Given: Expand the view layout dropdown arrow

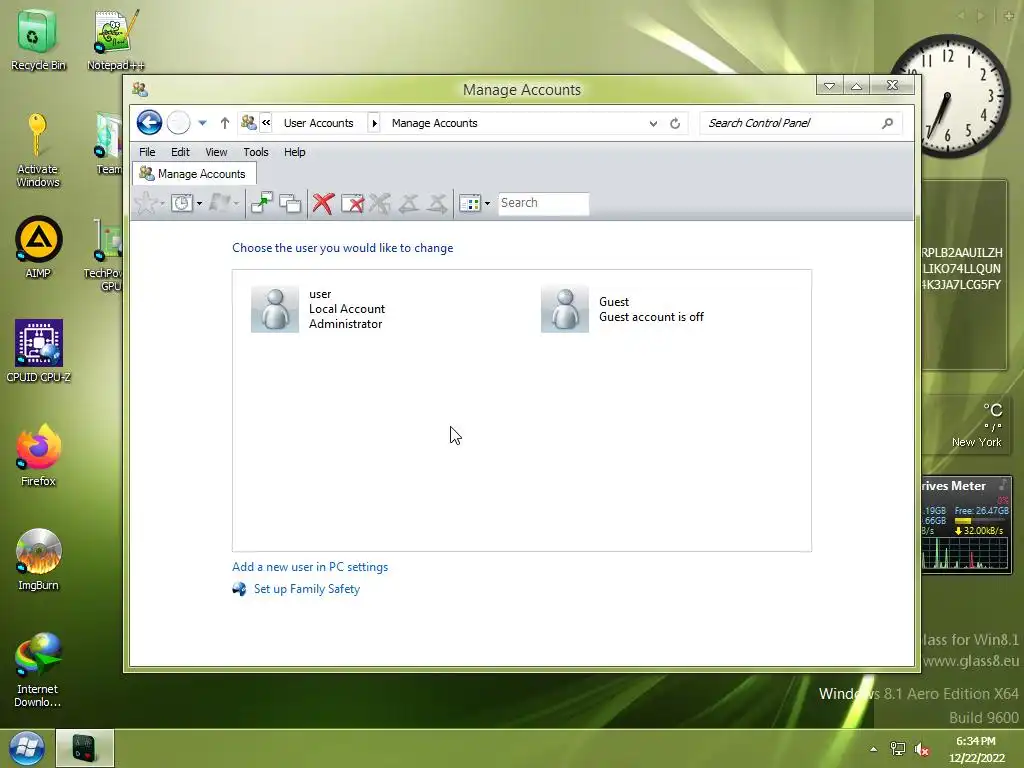Looking at the screenshot, I should tap(487, 203).
